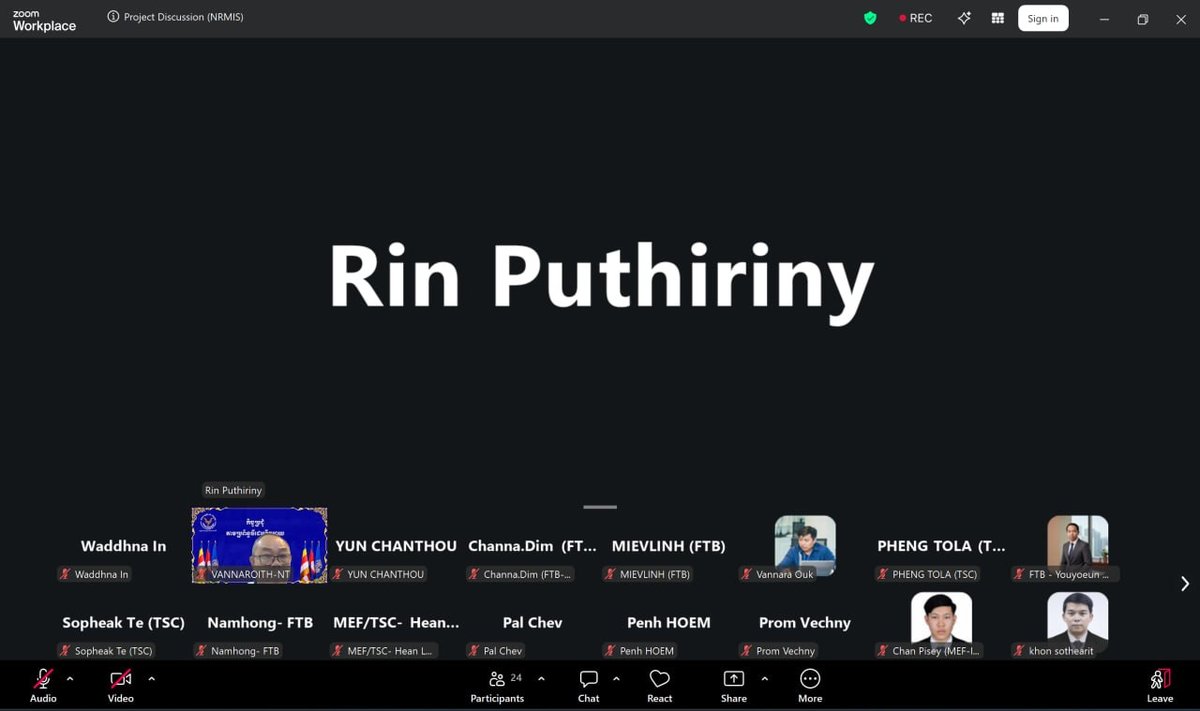
Task: Click muted mic icon beside Sopheak Te (TSC) label
Action: (66, 650)
